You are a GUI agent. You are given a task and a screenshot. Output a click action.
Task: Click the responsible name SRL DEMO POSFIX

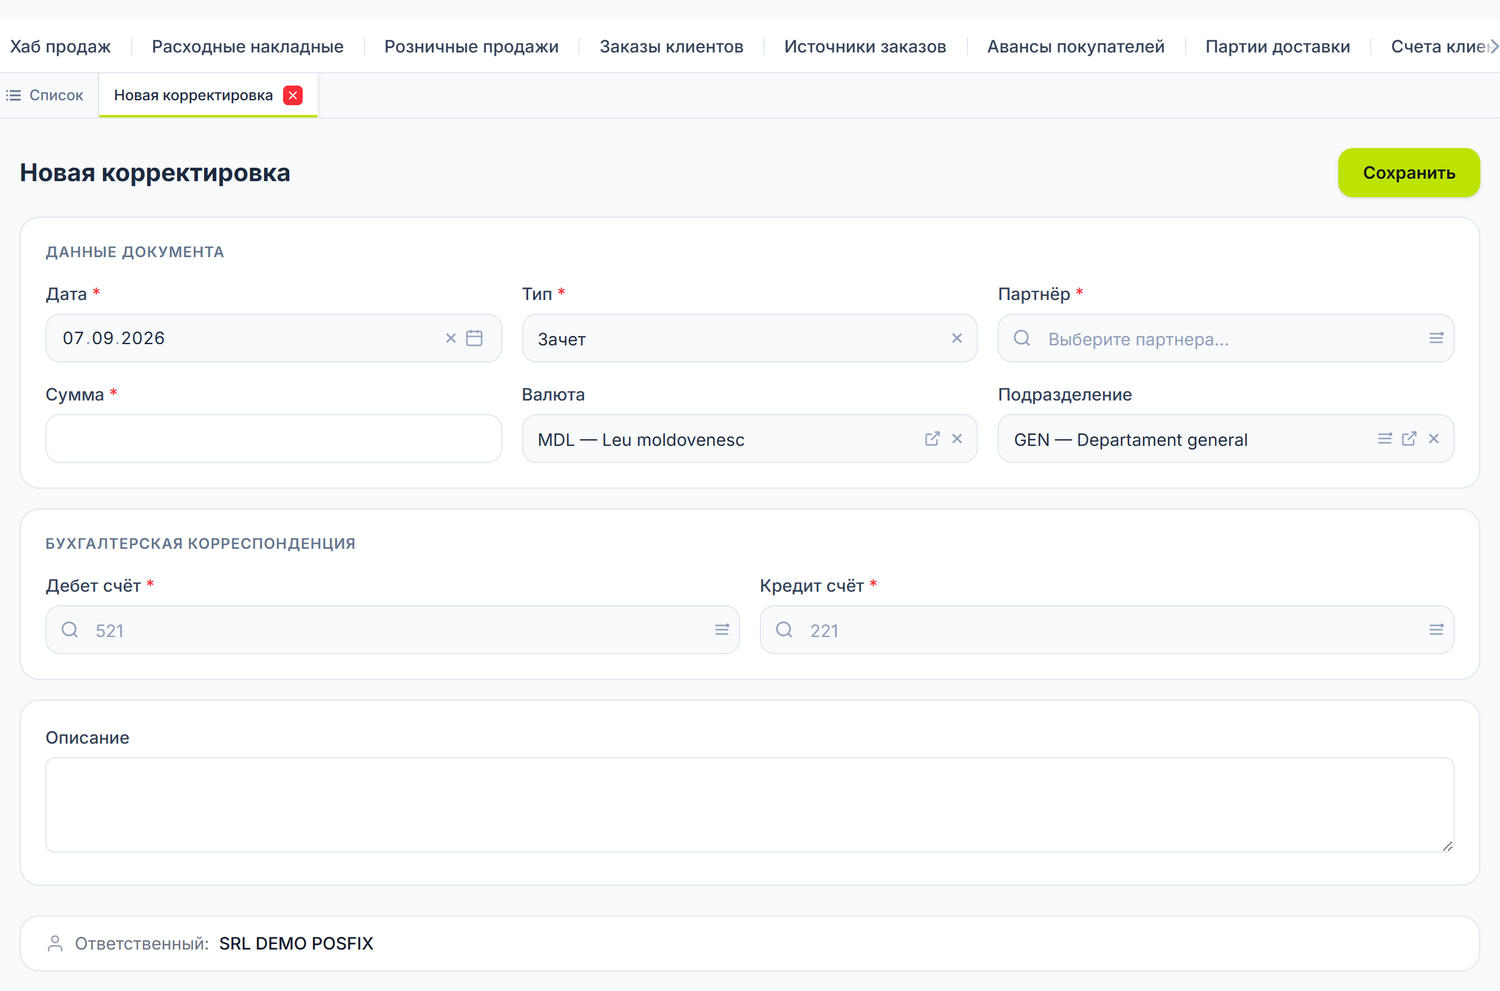[296, 943]
